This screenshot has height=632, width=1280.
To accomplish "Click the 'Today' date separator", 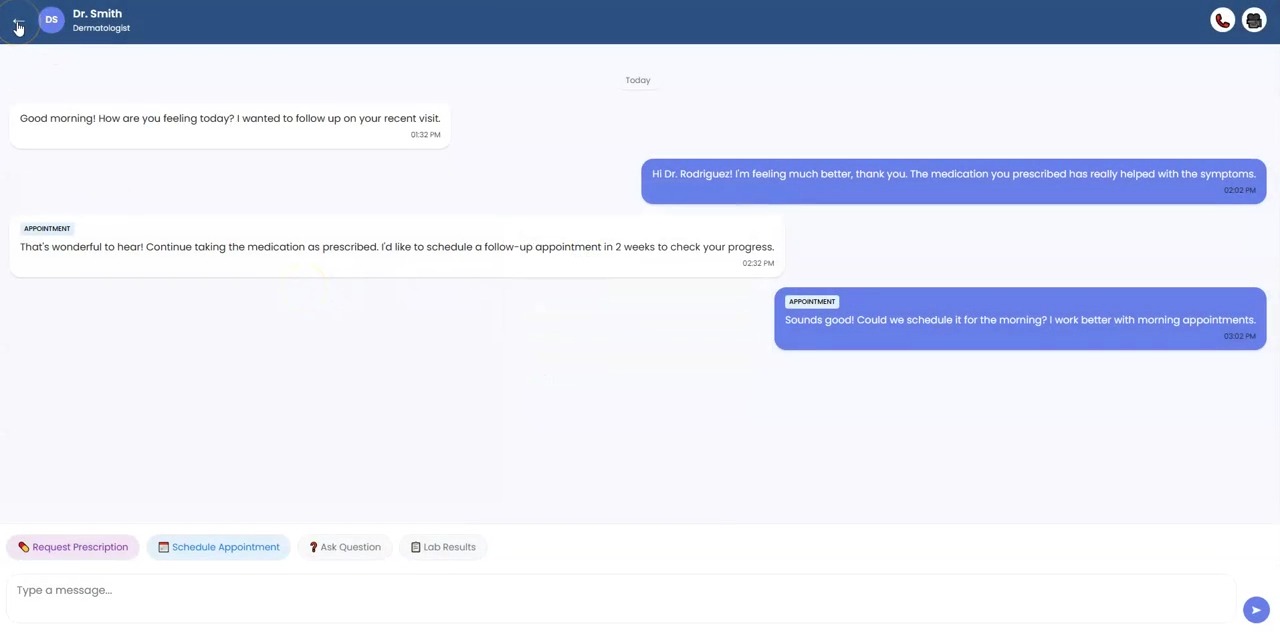I will point(638,80).
